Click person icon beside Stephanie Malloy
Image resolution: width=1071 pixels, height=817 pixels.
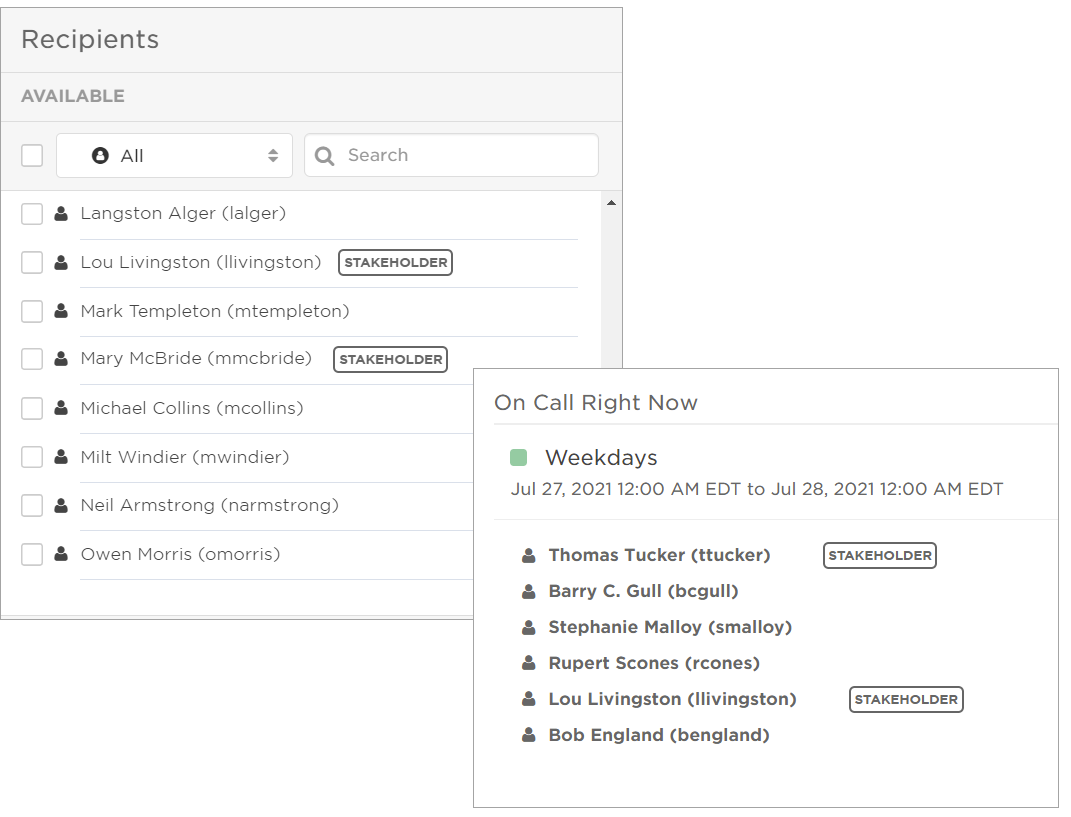[x=529, y=627]
